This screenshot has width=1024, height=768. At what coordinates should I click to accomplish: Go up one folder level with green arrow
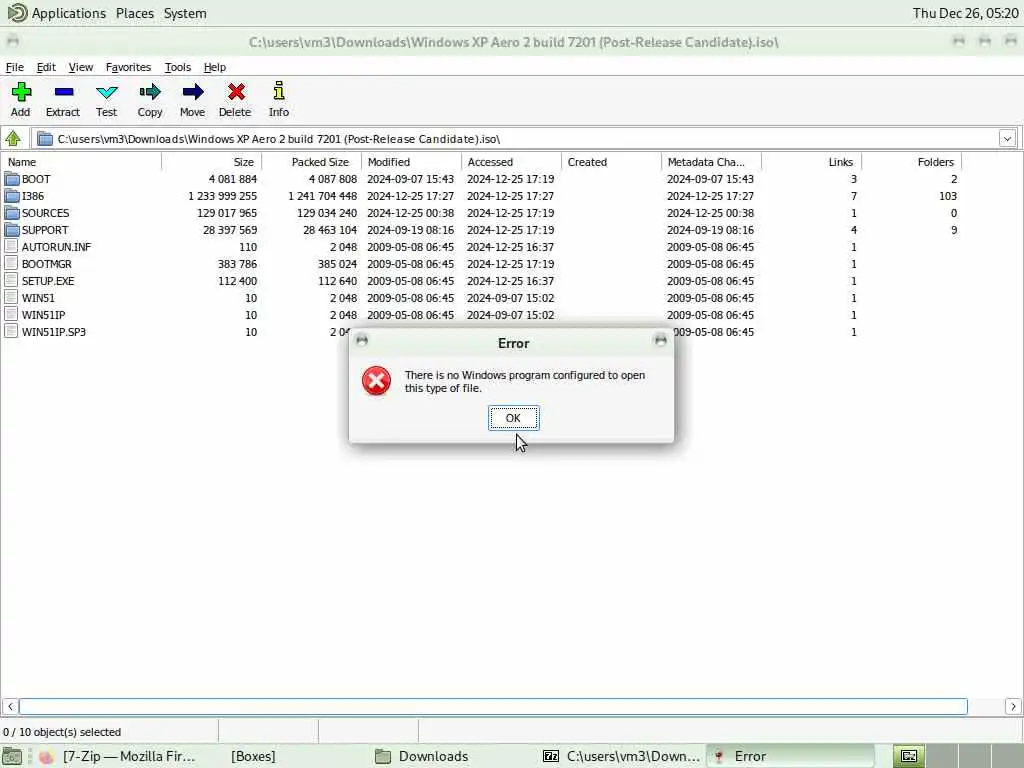click(x=13, y=138)
